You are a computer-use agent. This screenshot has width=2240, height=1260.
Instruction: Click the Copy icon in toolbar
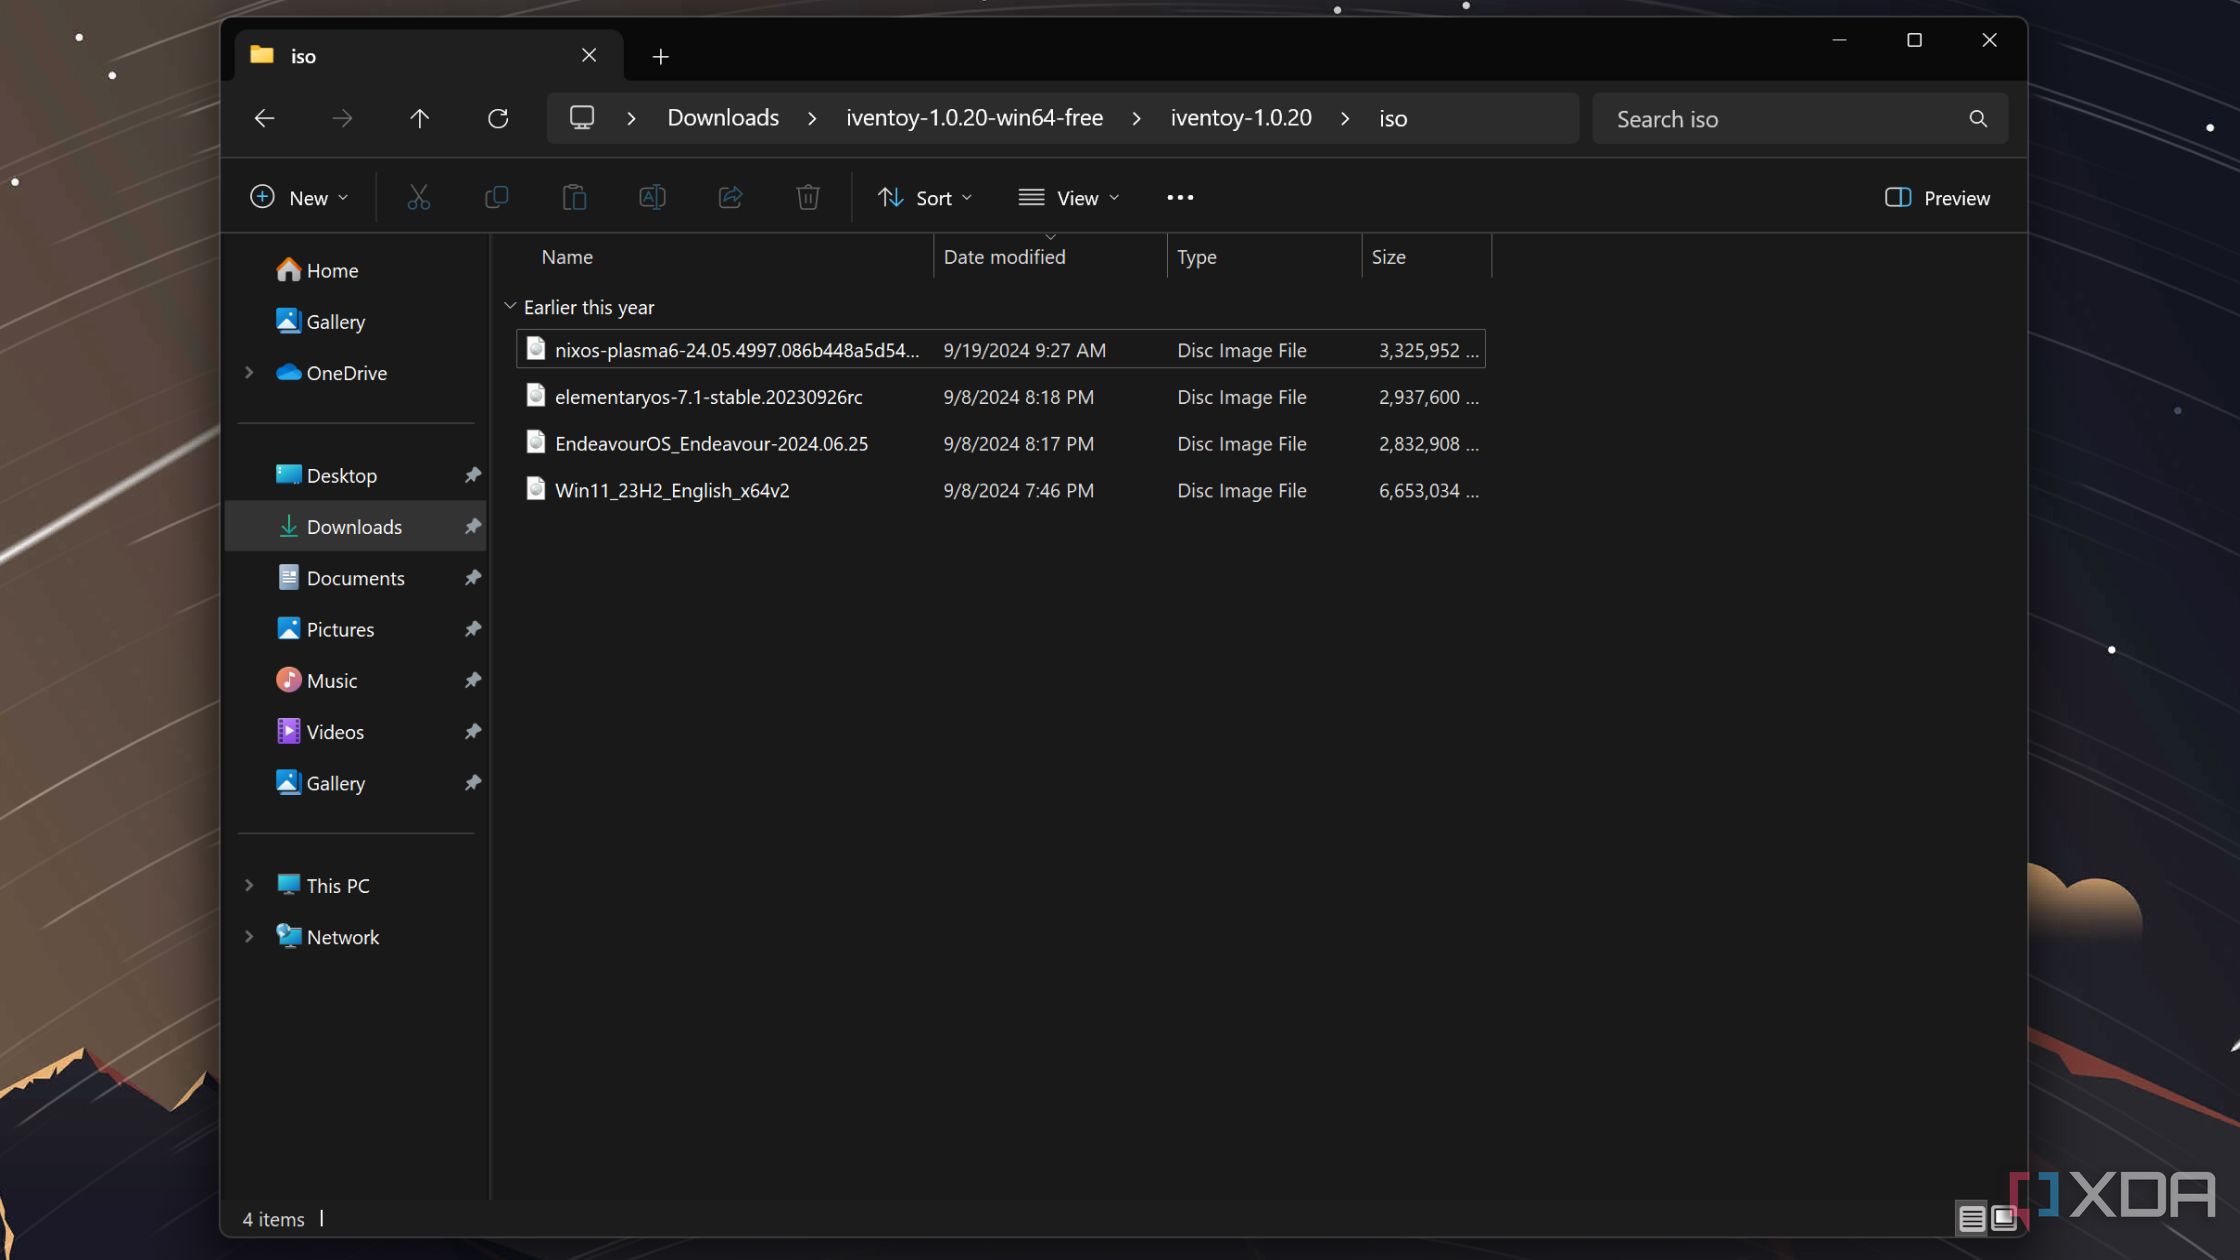click(495, 197)
